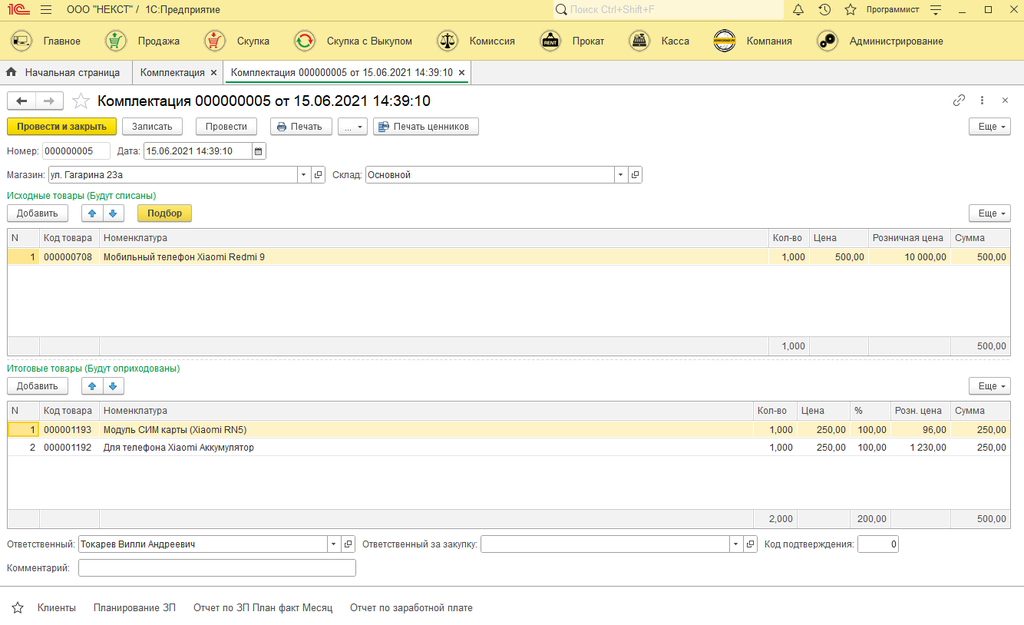Click the Печать button

coord(301,127)
